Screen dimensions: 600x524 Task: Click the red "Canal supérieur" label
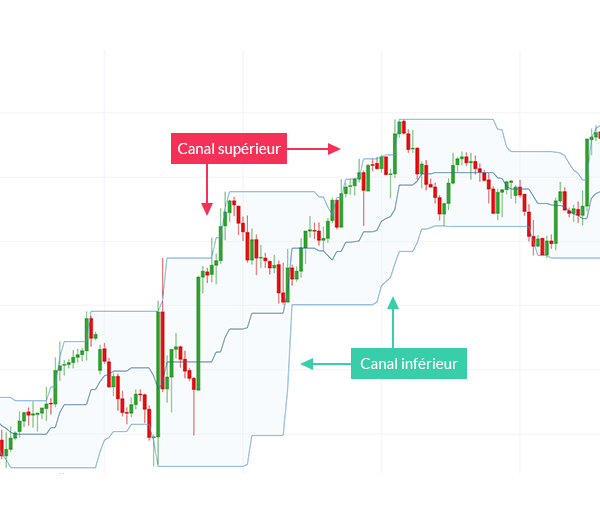229,149
